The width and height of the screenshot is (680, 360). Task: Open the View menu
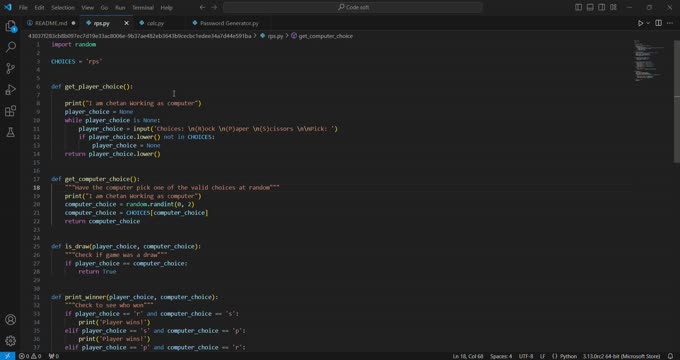(x=88, y=8)
